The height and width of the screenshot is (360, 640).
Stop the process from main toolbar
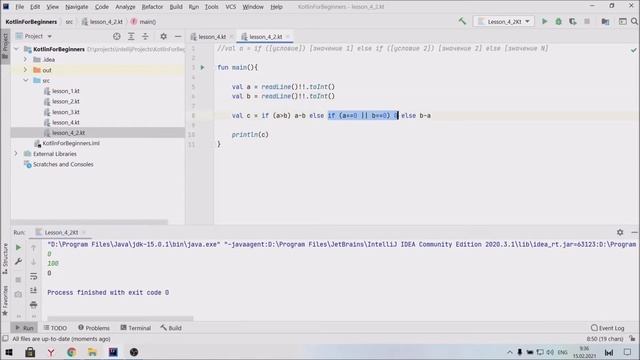(587, 21)
